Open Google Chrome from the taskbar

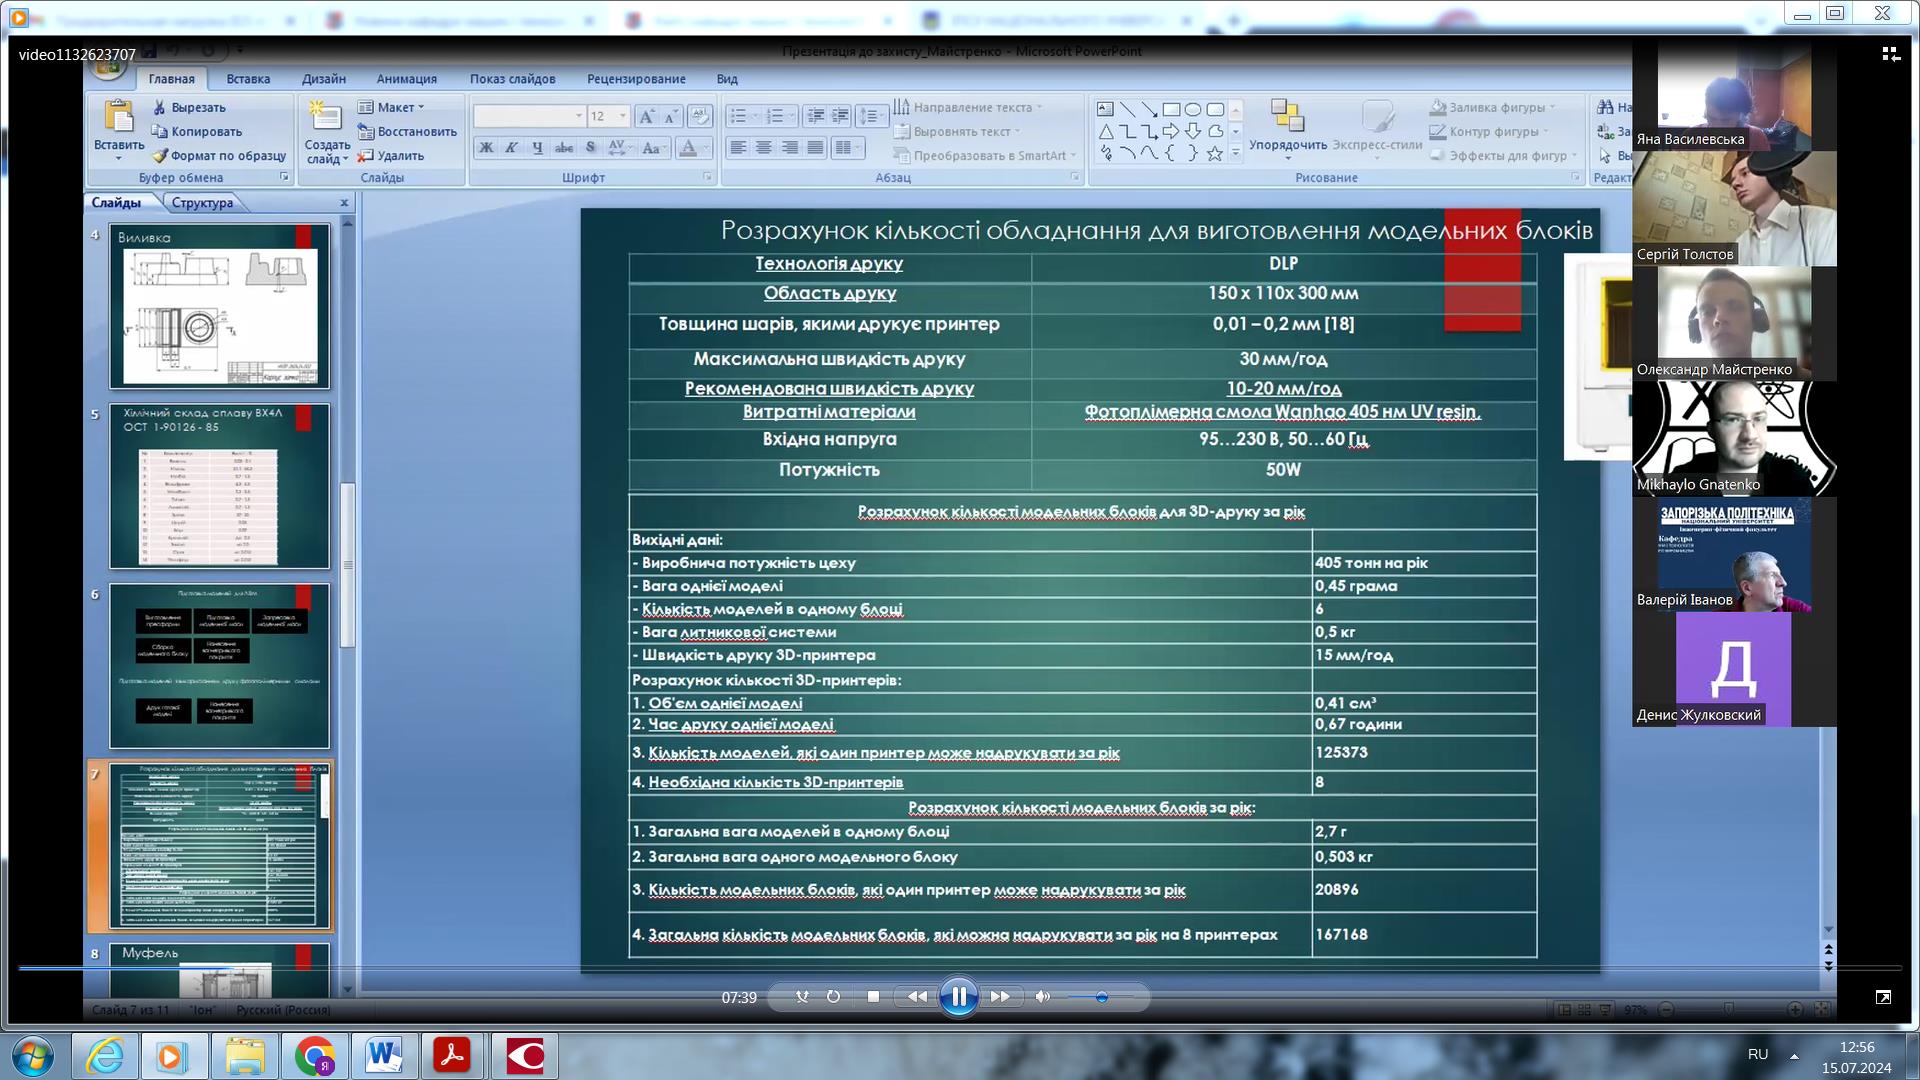pyautogui.click(x=315, y=1055)
